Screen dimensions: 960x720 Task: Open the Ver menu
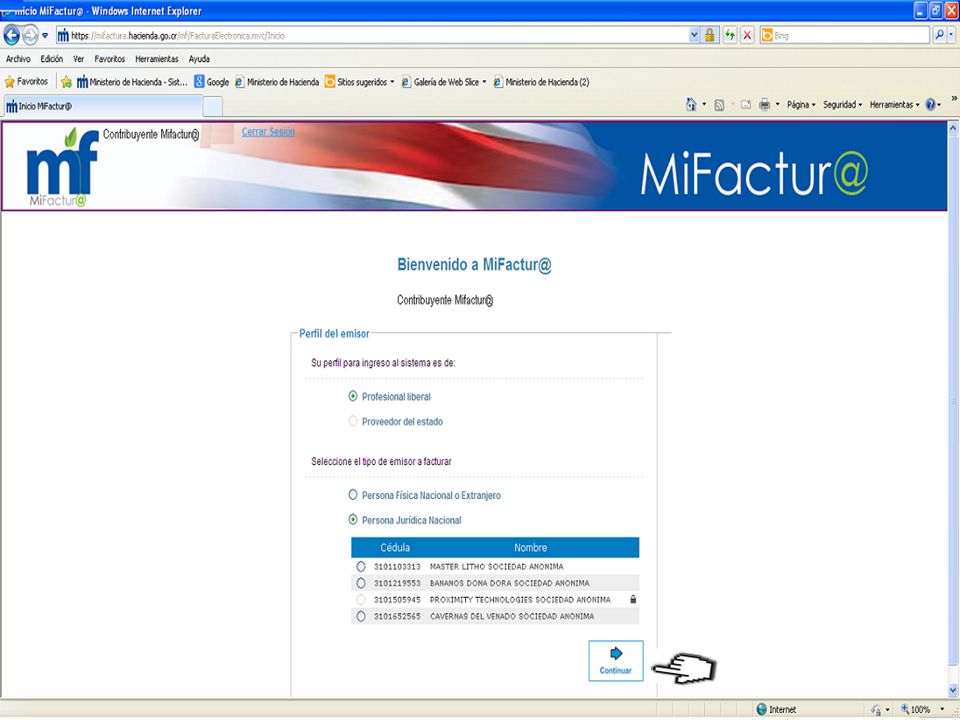pyautogui.click(x=79, y=59)
